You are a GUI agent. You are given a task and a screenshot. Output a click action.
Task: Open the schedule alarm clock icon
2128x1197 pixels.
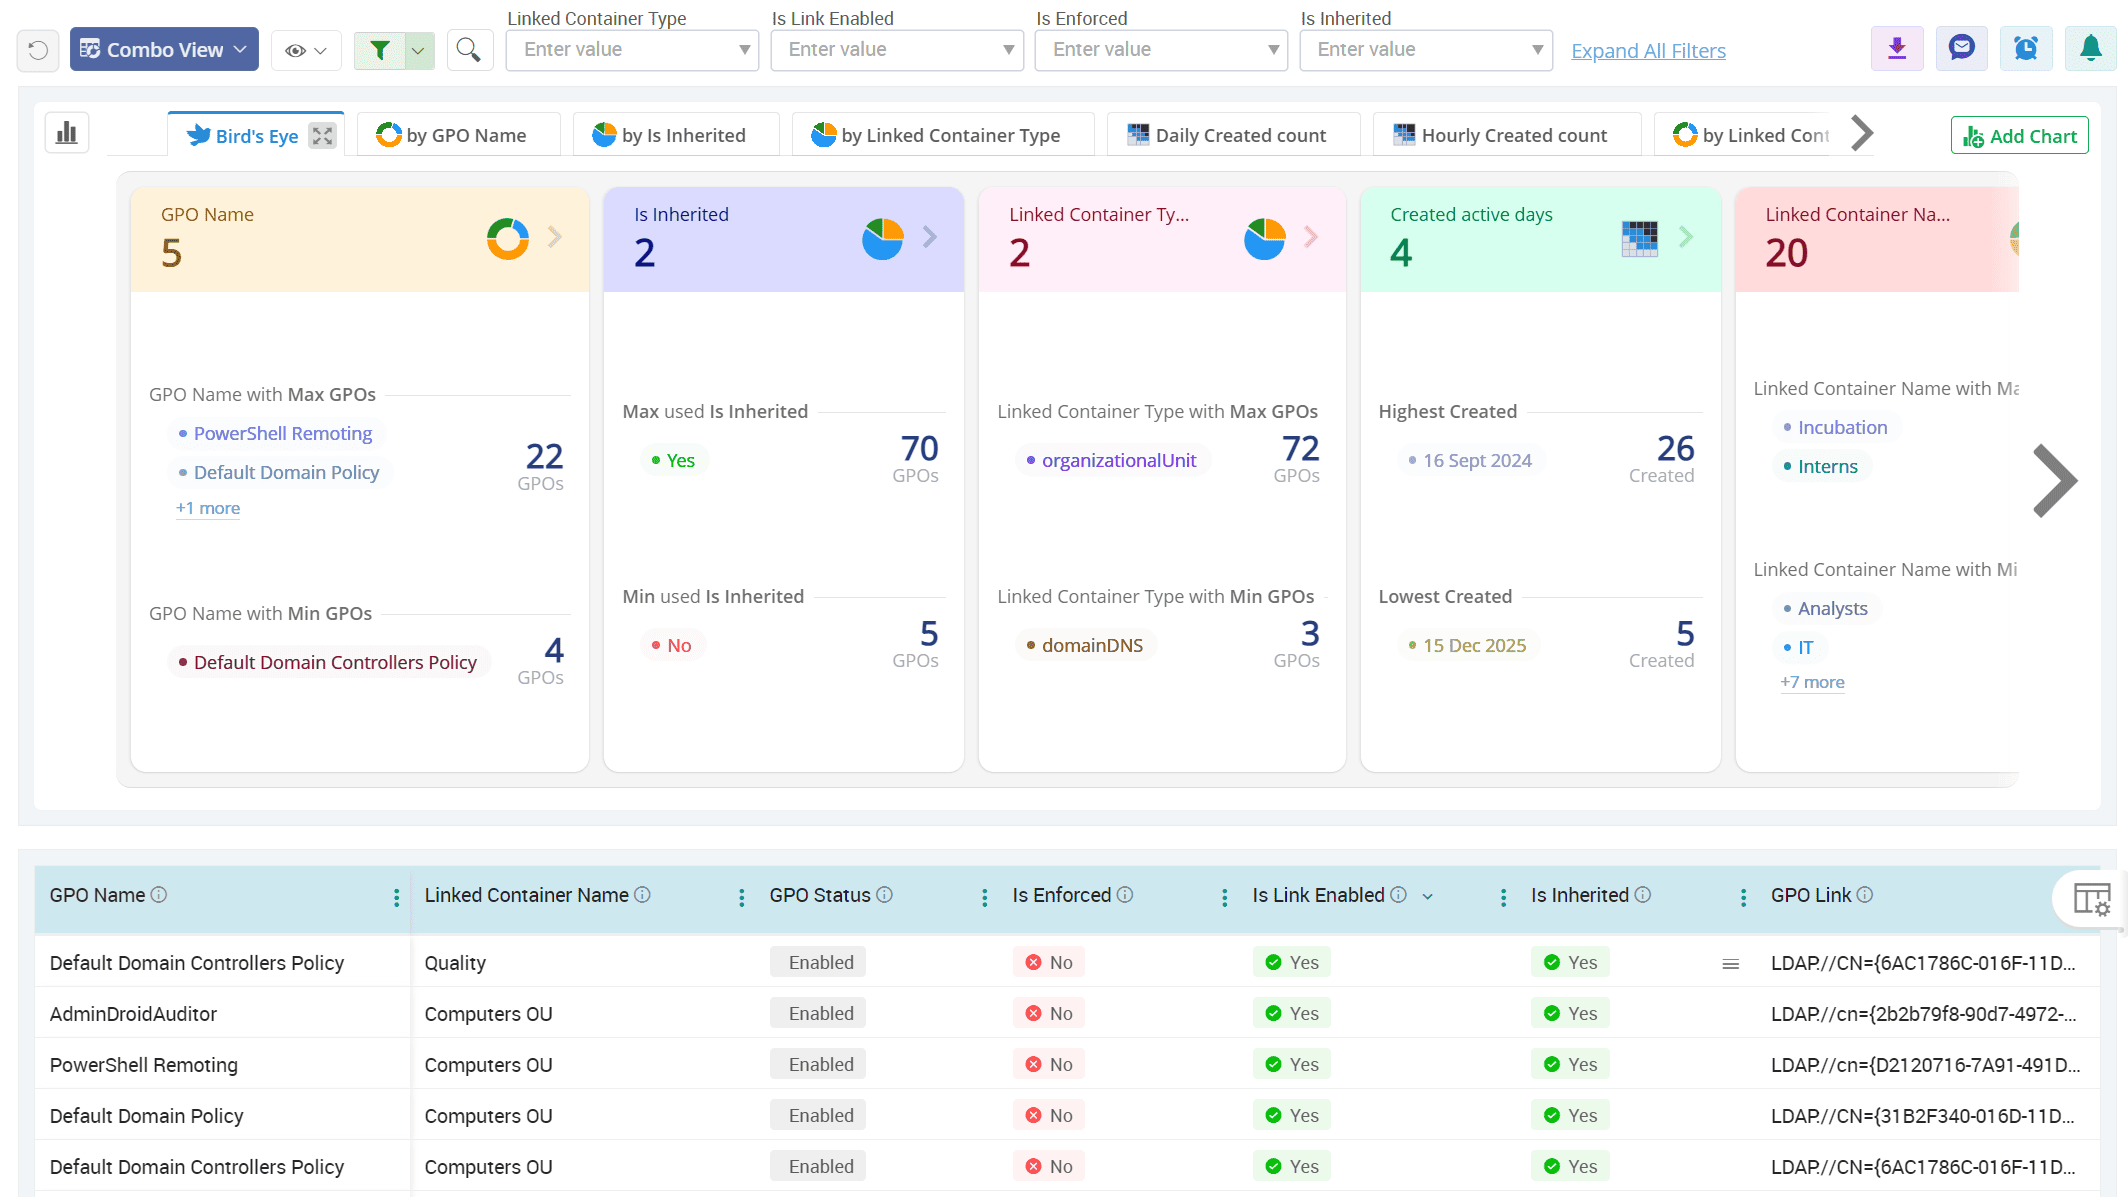pos(2026,47)
